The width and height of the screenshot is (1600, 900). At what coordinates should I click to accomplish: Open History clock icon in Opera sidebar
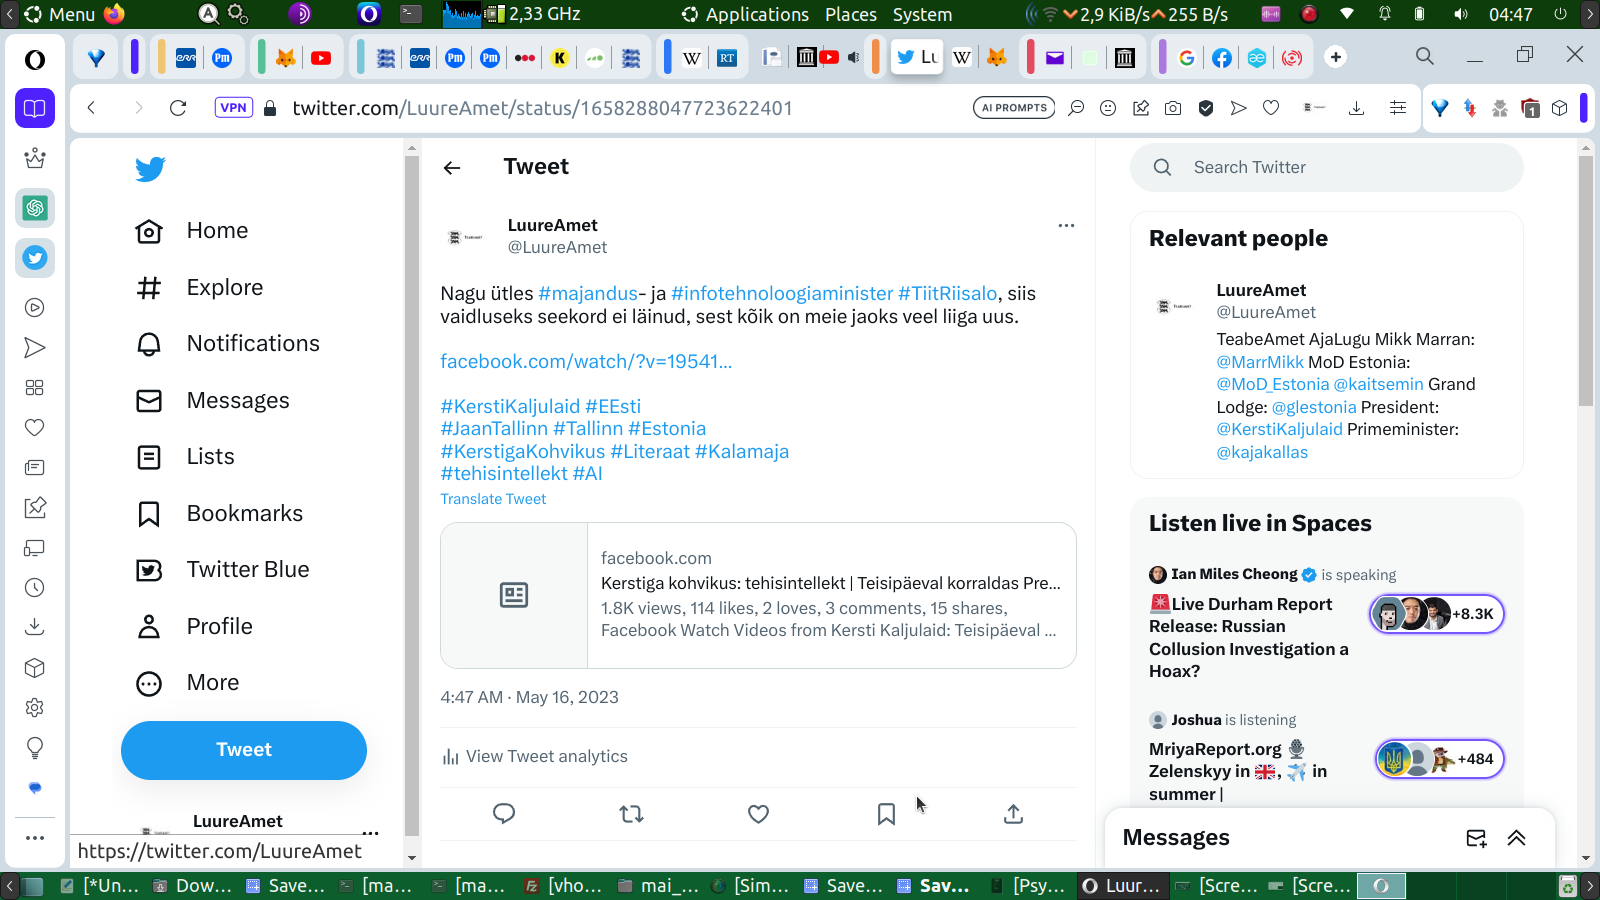point(35,588)
